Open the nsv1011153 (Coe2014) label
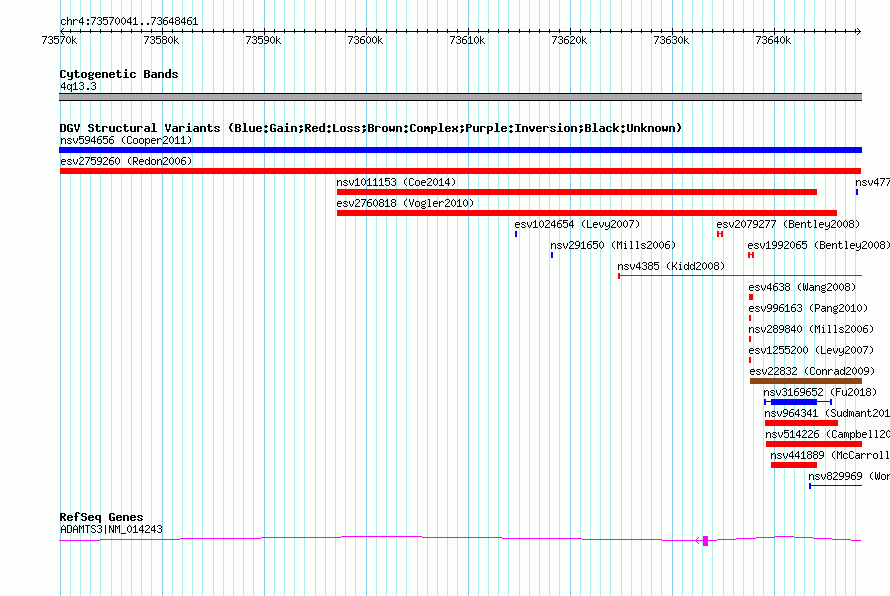 tap(396, 182)
